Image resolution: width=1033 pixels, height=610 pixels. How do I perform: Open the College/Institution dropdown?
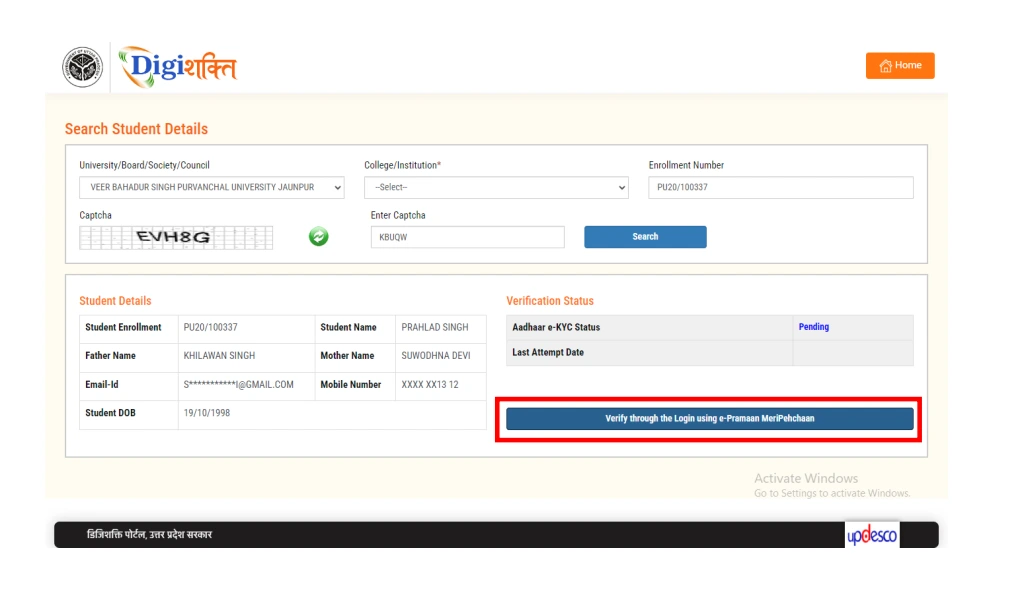click(496, 187)
